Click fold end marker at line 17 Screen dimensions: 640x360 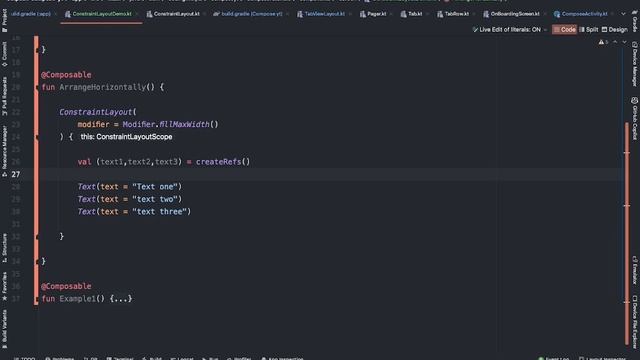click(x=37, y=50)
